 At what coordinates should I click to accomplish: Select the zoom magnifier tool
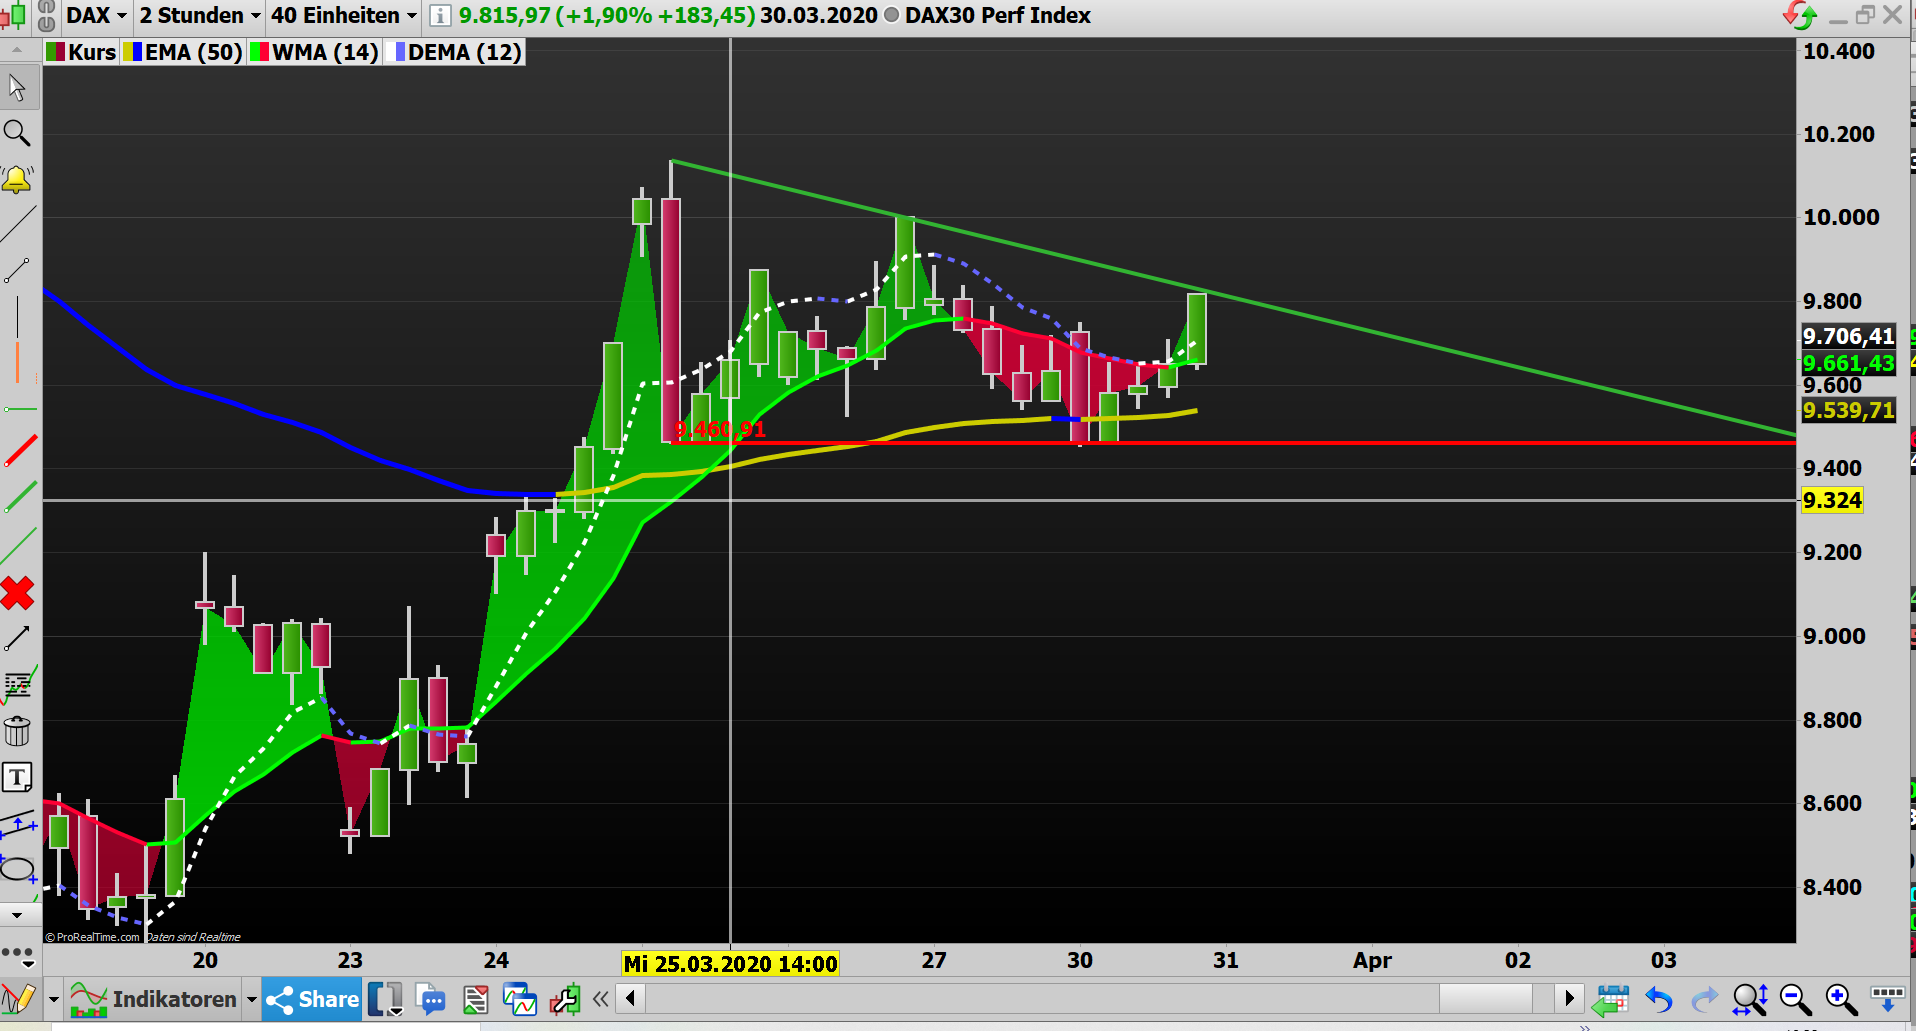point(17,132)
